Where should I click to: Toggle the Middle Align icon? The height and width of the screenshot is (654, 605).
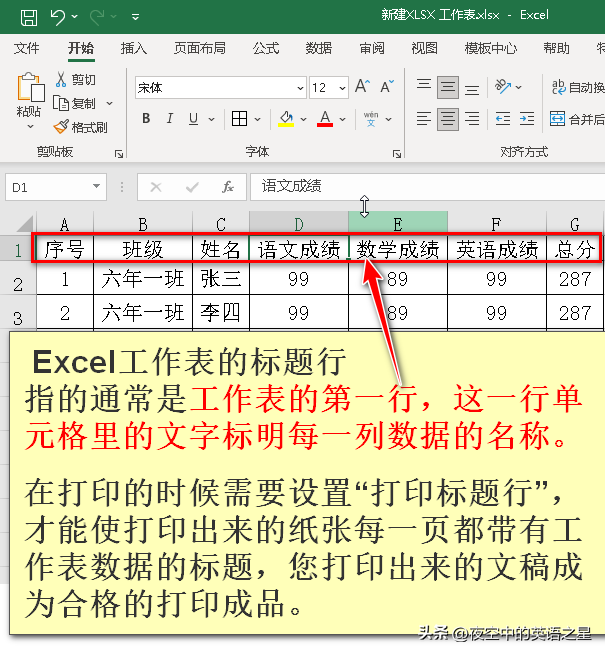pyautogui.click(x=448, y=87)
